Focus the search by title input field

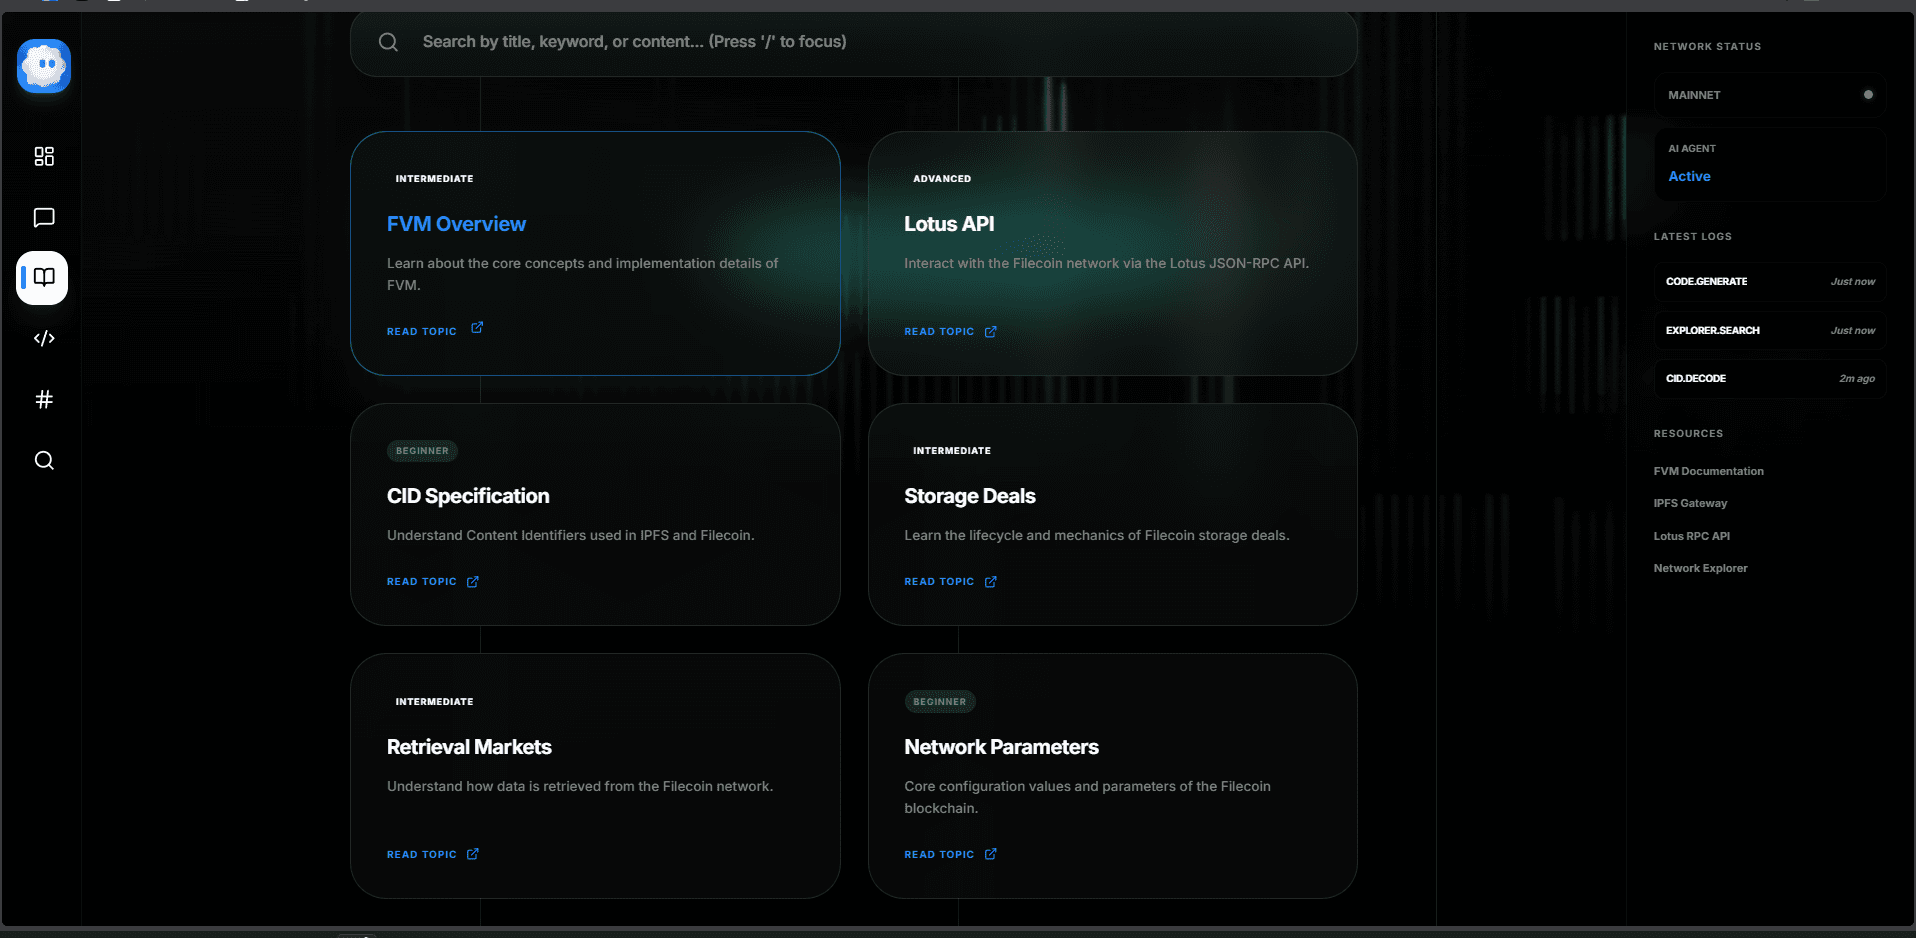pos(853,42)
